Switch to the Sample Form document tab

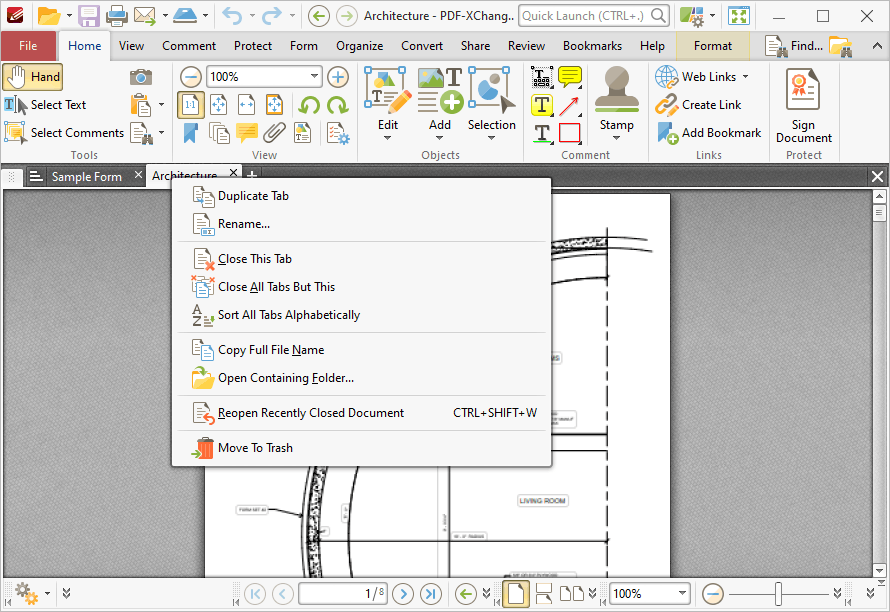click(87, 177)
